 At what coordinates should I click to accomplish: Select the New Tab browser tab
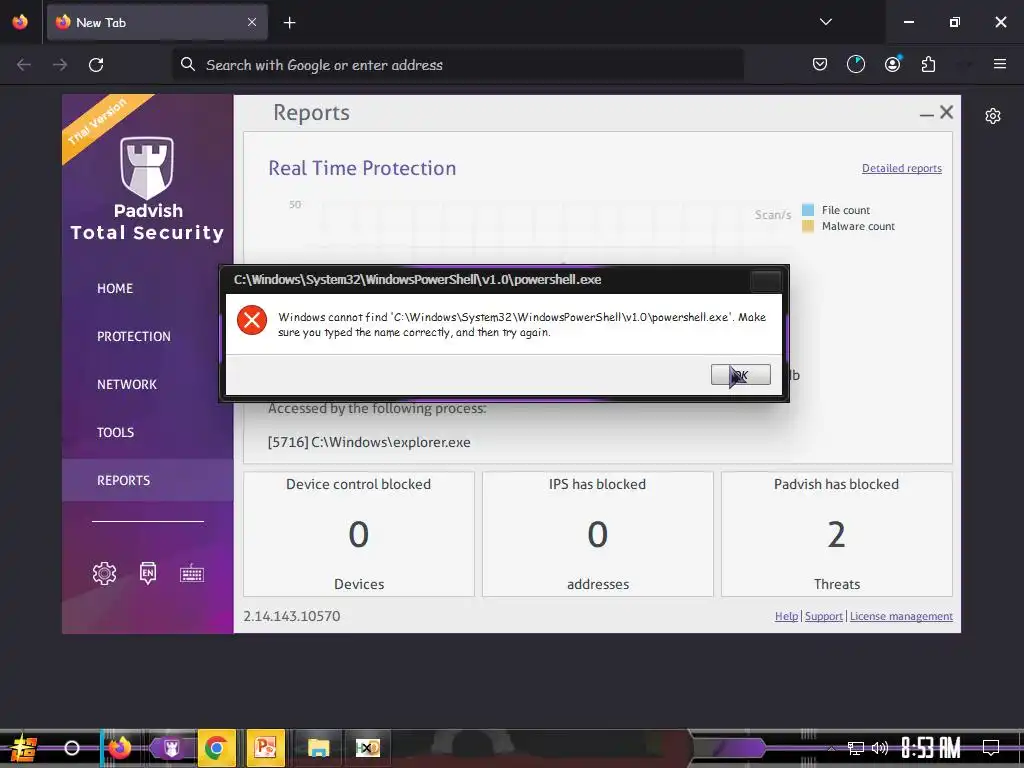pos(157,22)
